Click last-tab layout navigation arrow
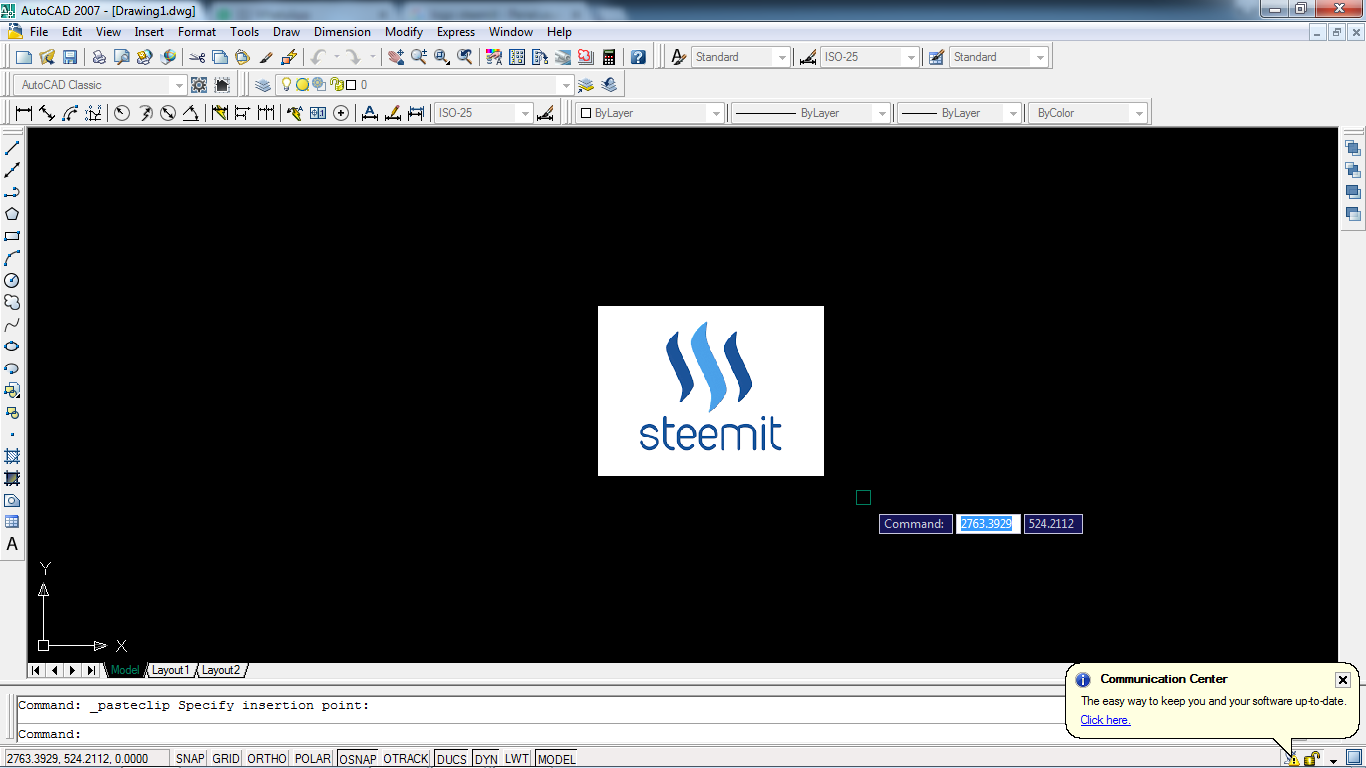1366x768 pixels. click(92, 670)
